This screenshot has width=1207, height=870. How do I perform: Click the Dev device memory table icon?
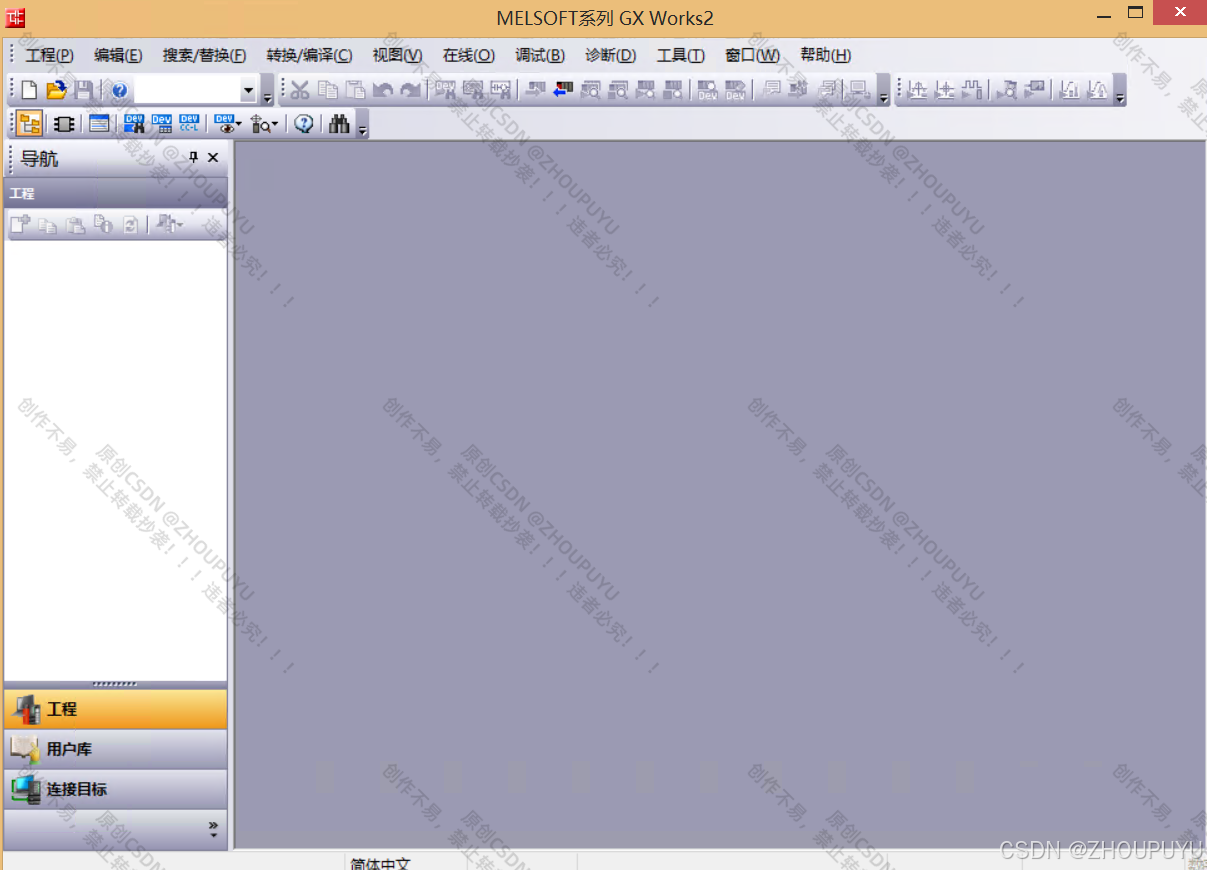point(162,124)
